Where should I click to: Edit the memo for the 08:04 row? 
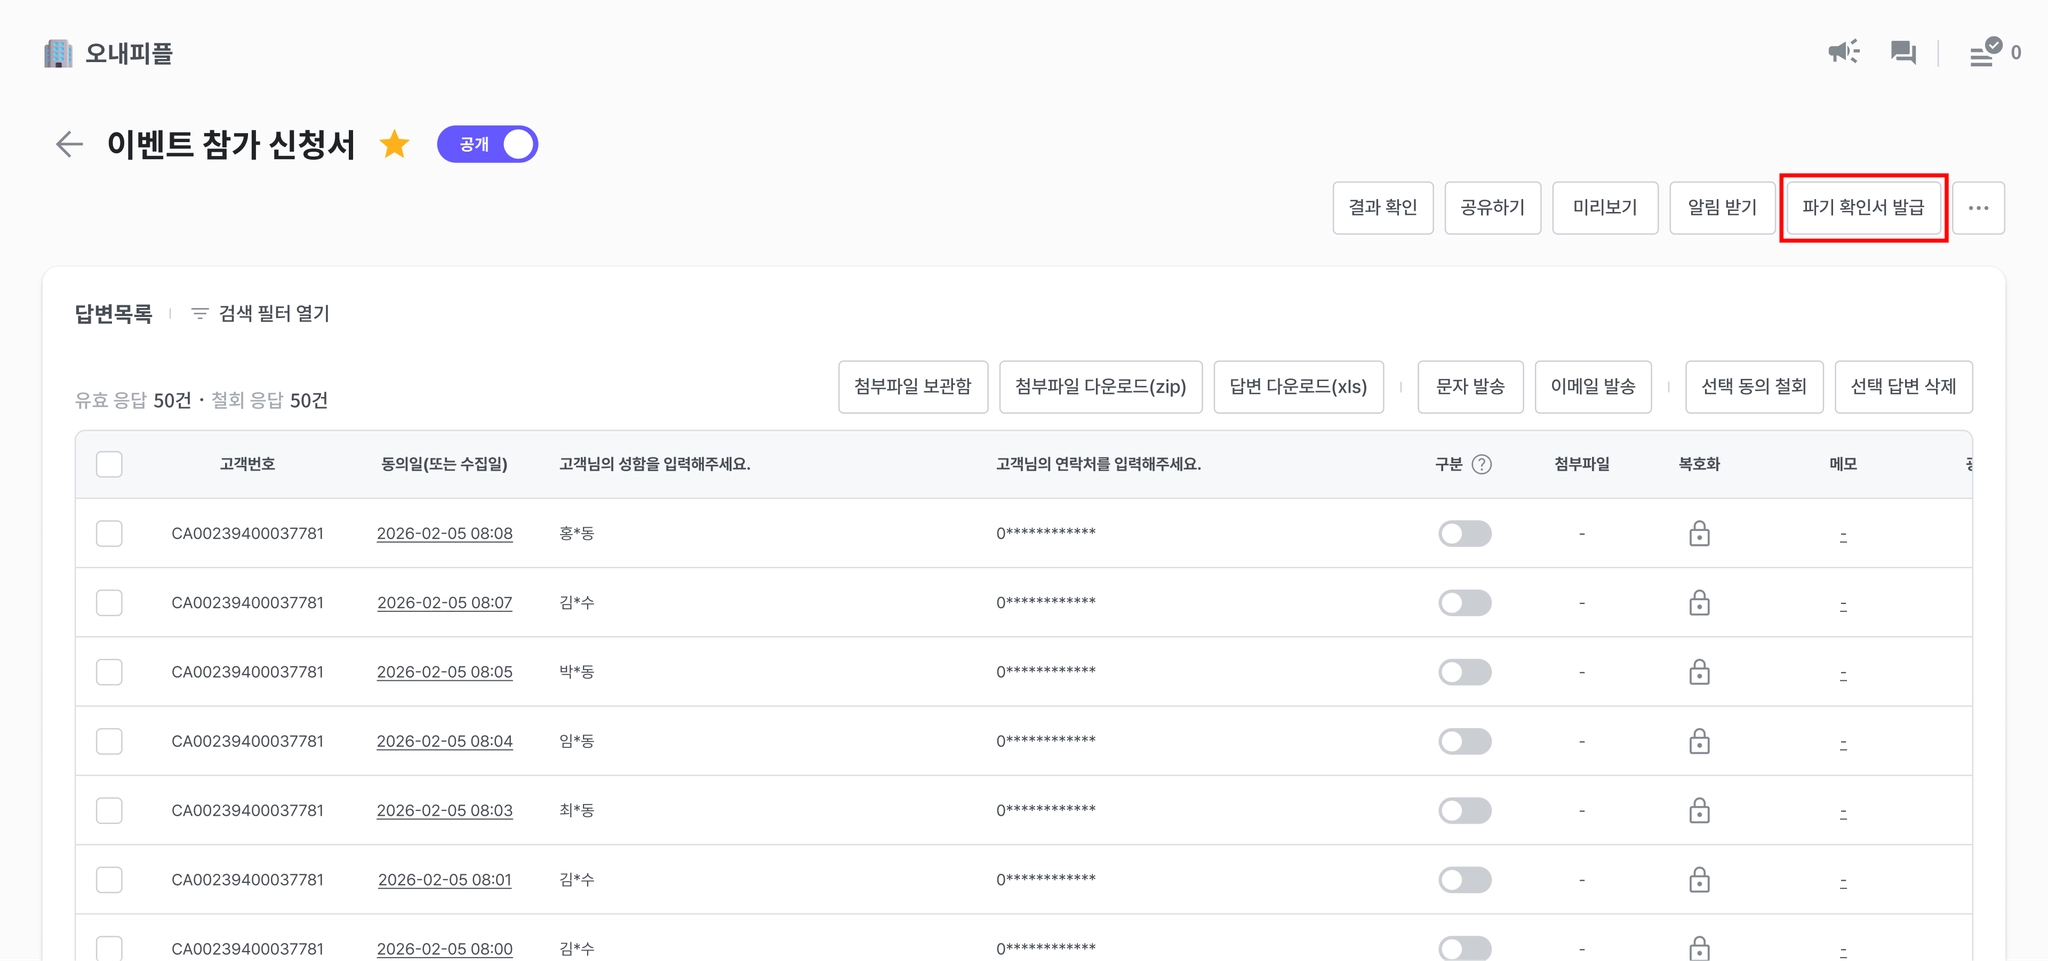[x=1843, y=743]
